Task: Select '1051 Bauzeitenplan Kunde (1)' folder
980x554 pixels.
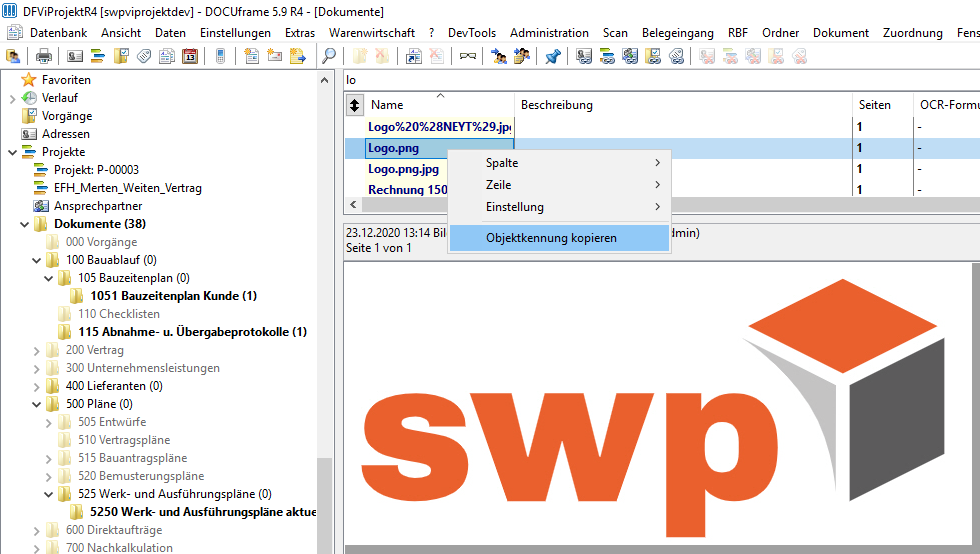Action: coord(173,296)
